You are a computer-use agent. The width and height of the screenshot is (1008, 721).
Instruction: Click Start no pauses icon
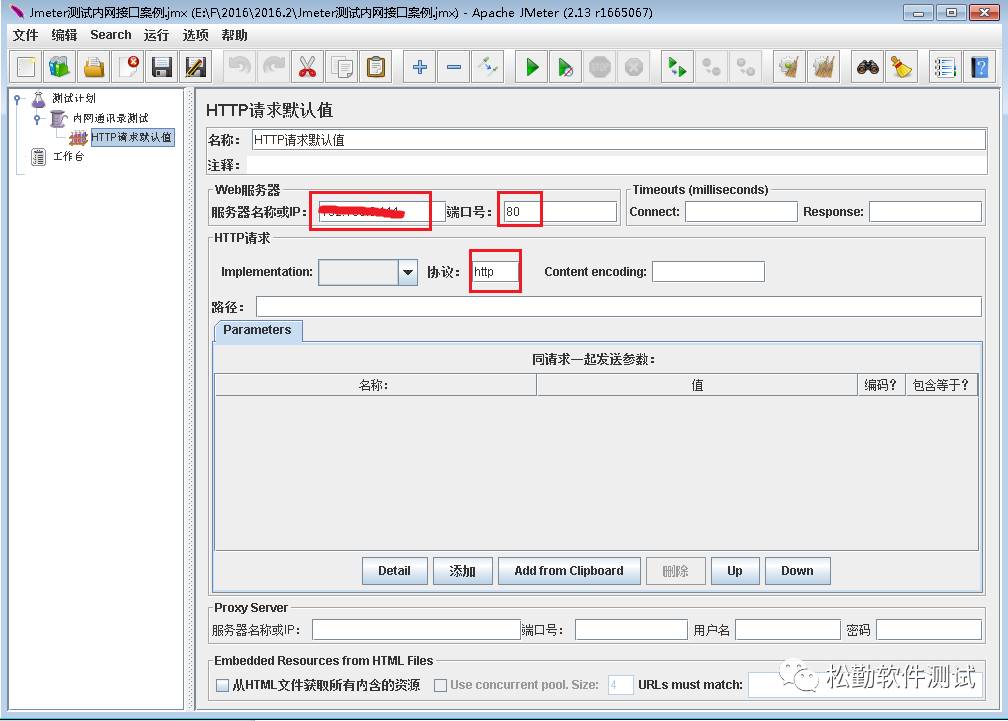tap(566, 67)
